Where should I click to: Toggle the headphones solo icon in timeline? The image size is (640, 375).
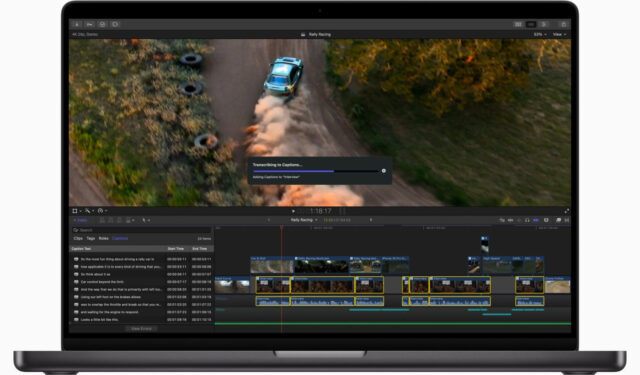pos(527,220)
